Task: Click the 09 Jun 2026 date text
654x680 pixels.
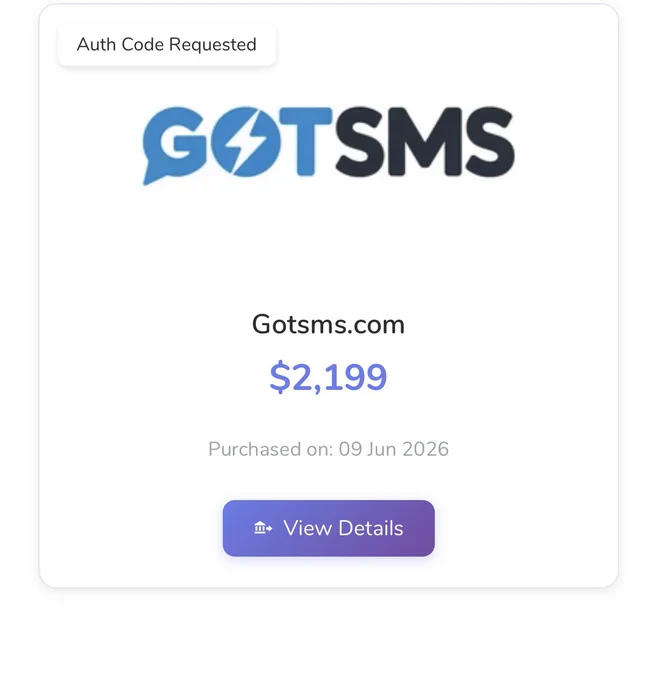Action: click(x=394, y=449)
